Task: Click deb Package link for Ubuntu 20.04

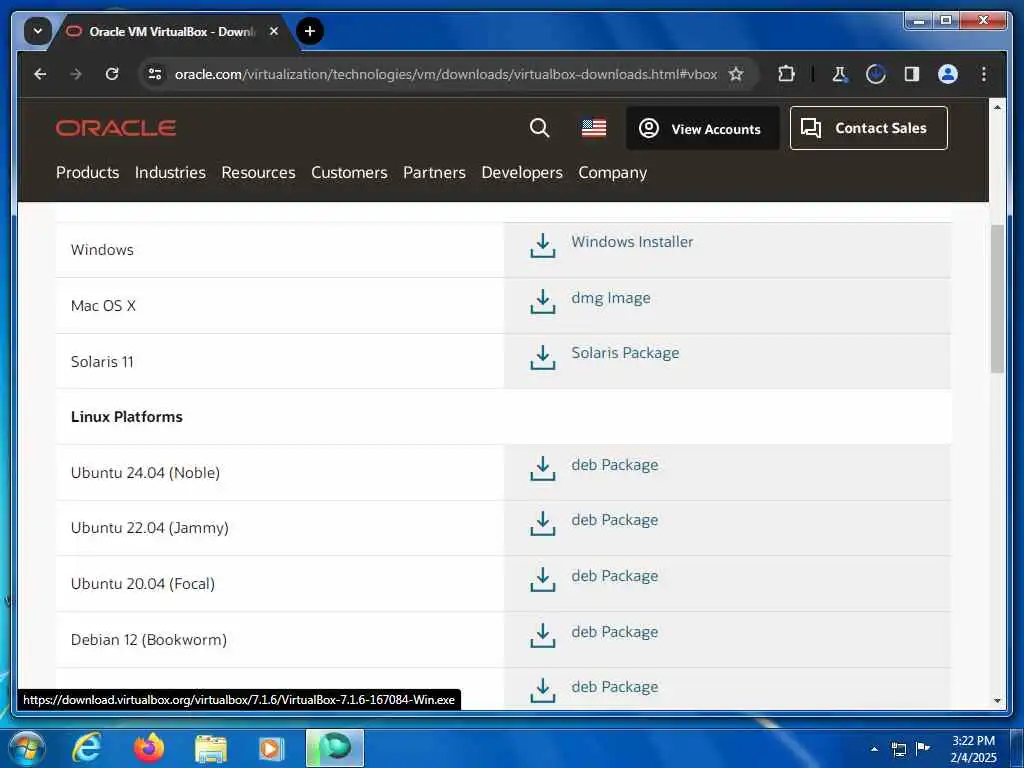Action: click(615, 576)
